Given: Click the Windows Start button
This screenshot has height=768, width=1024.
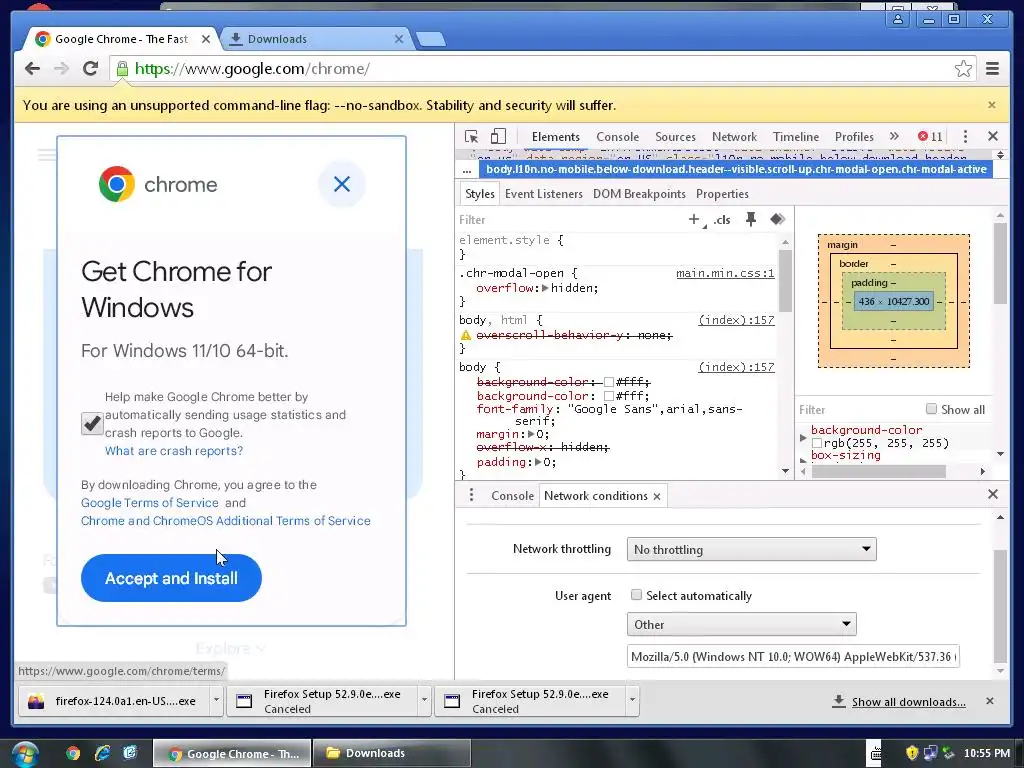Looking at the screenshot, I should click(24, 754).
